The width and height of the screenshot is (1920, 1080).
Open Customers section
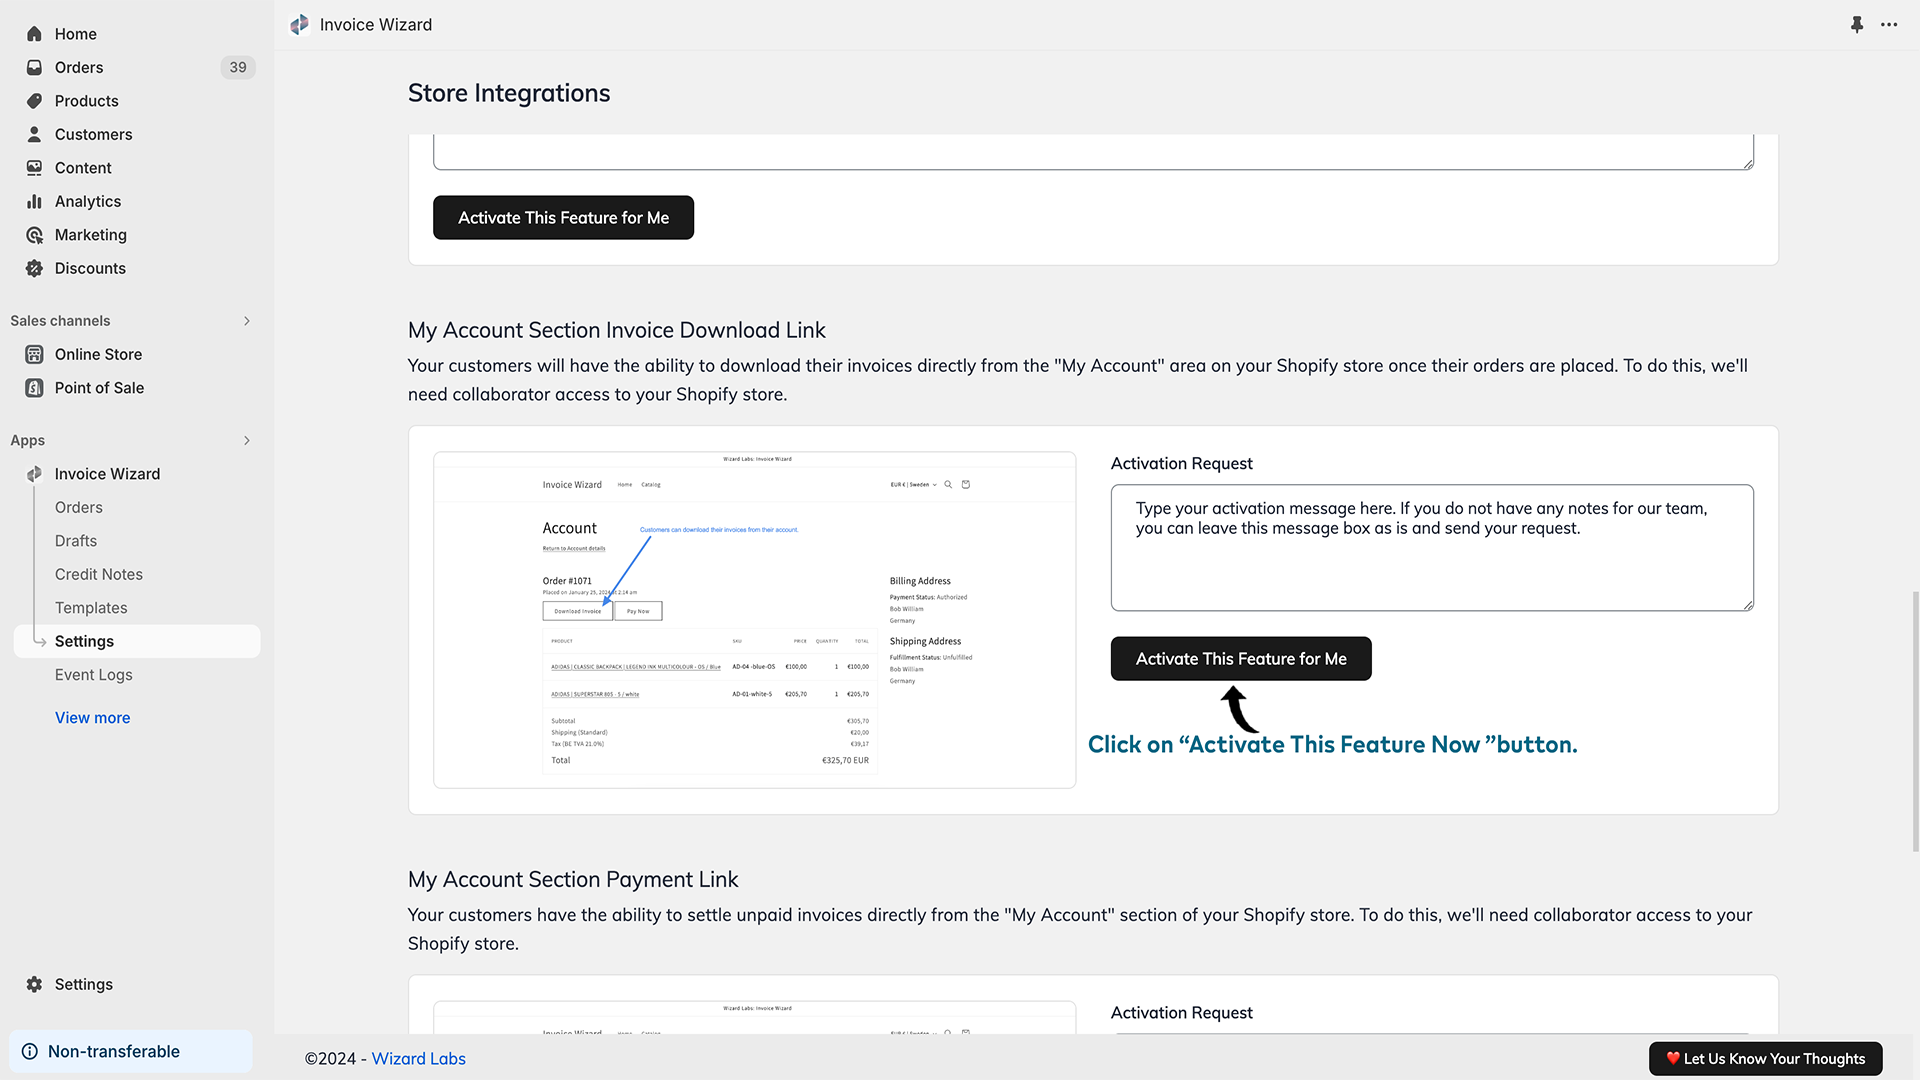coord(93,134)
